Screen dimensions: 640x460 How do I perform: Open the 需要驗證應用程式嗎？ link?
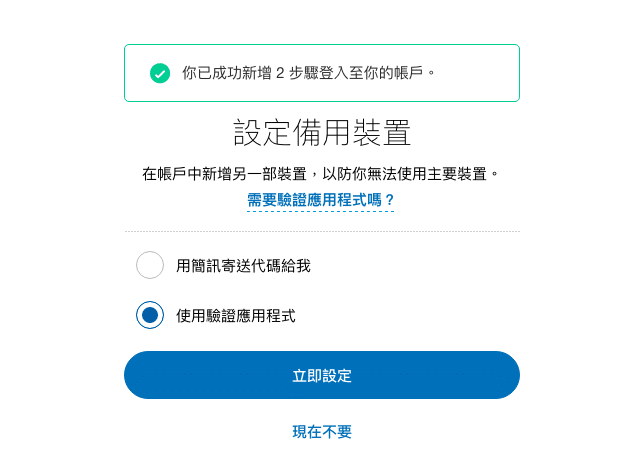point(321,200)
